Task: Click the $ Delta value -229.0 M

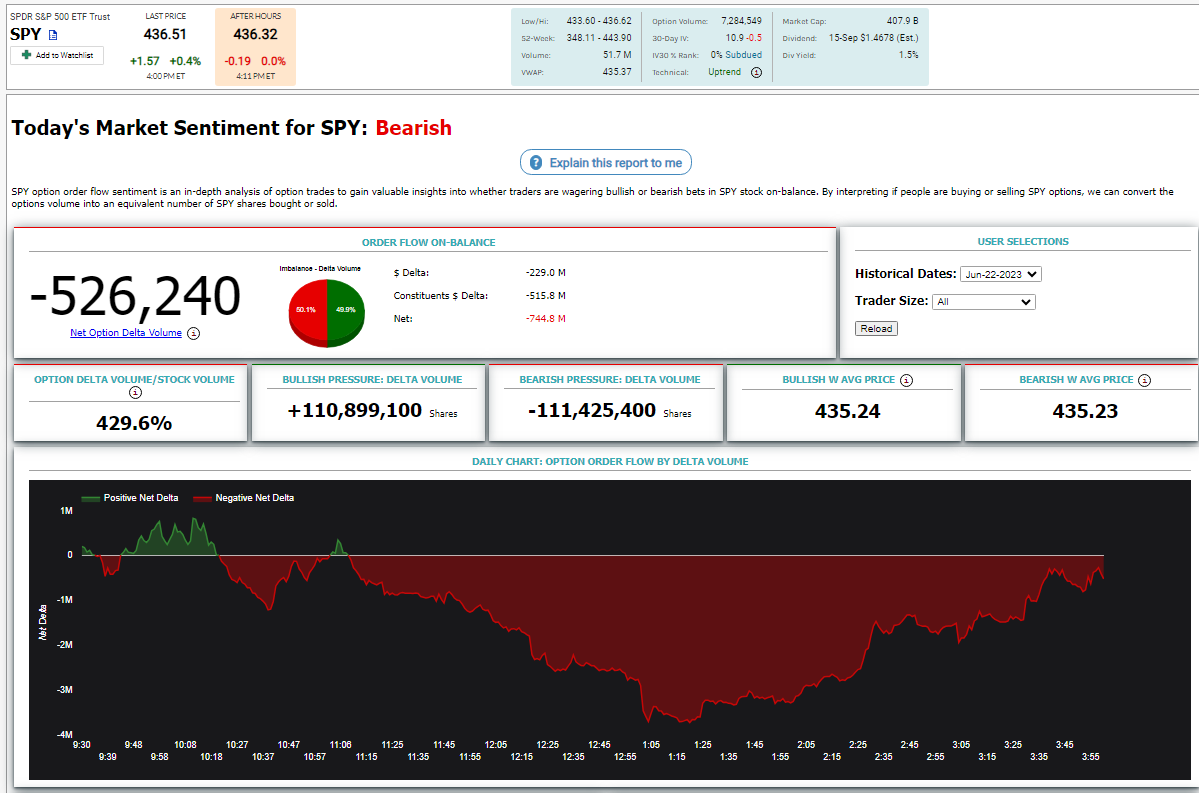Action: point(546,273)
